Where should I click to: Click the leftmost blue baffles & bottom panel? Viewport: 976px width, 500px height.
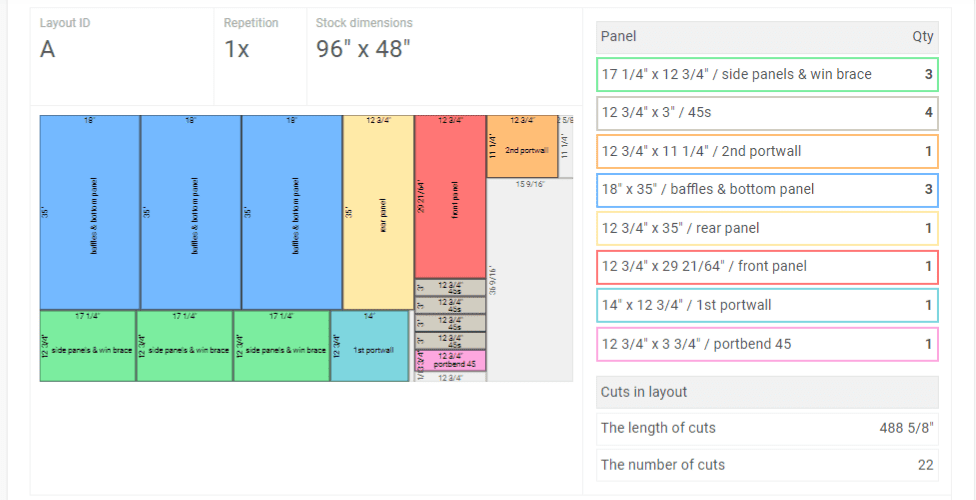point(90,212)
